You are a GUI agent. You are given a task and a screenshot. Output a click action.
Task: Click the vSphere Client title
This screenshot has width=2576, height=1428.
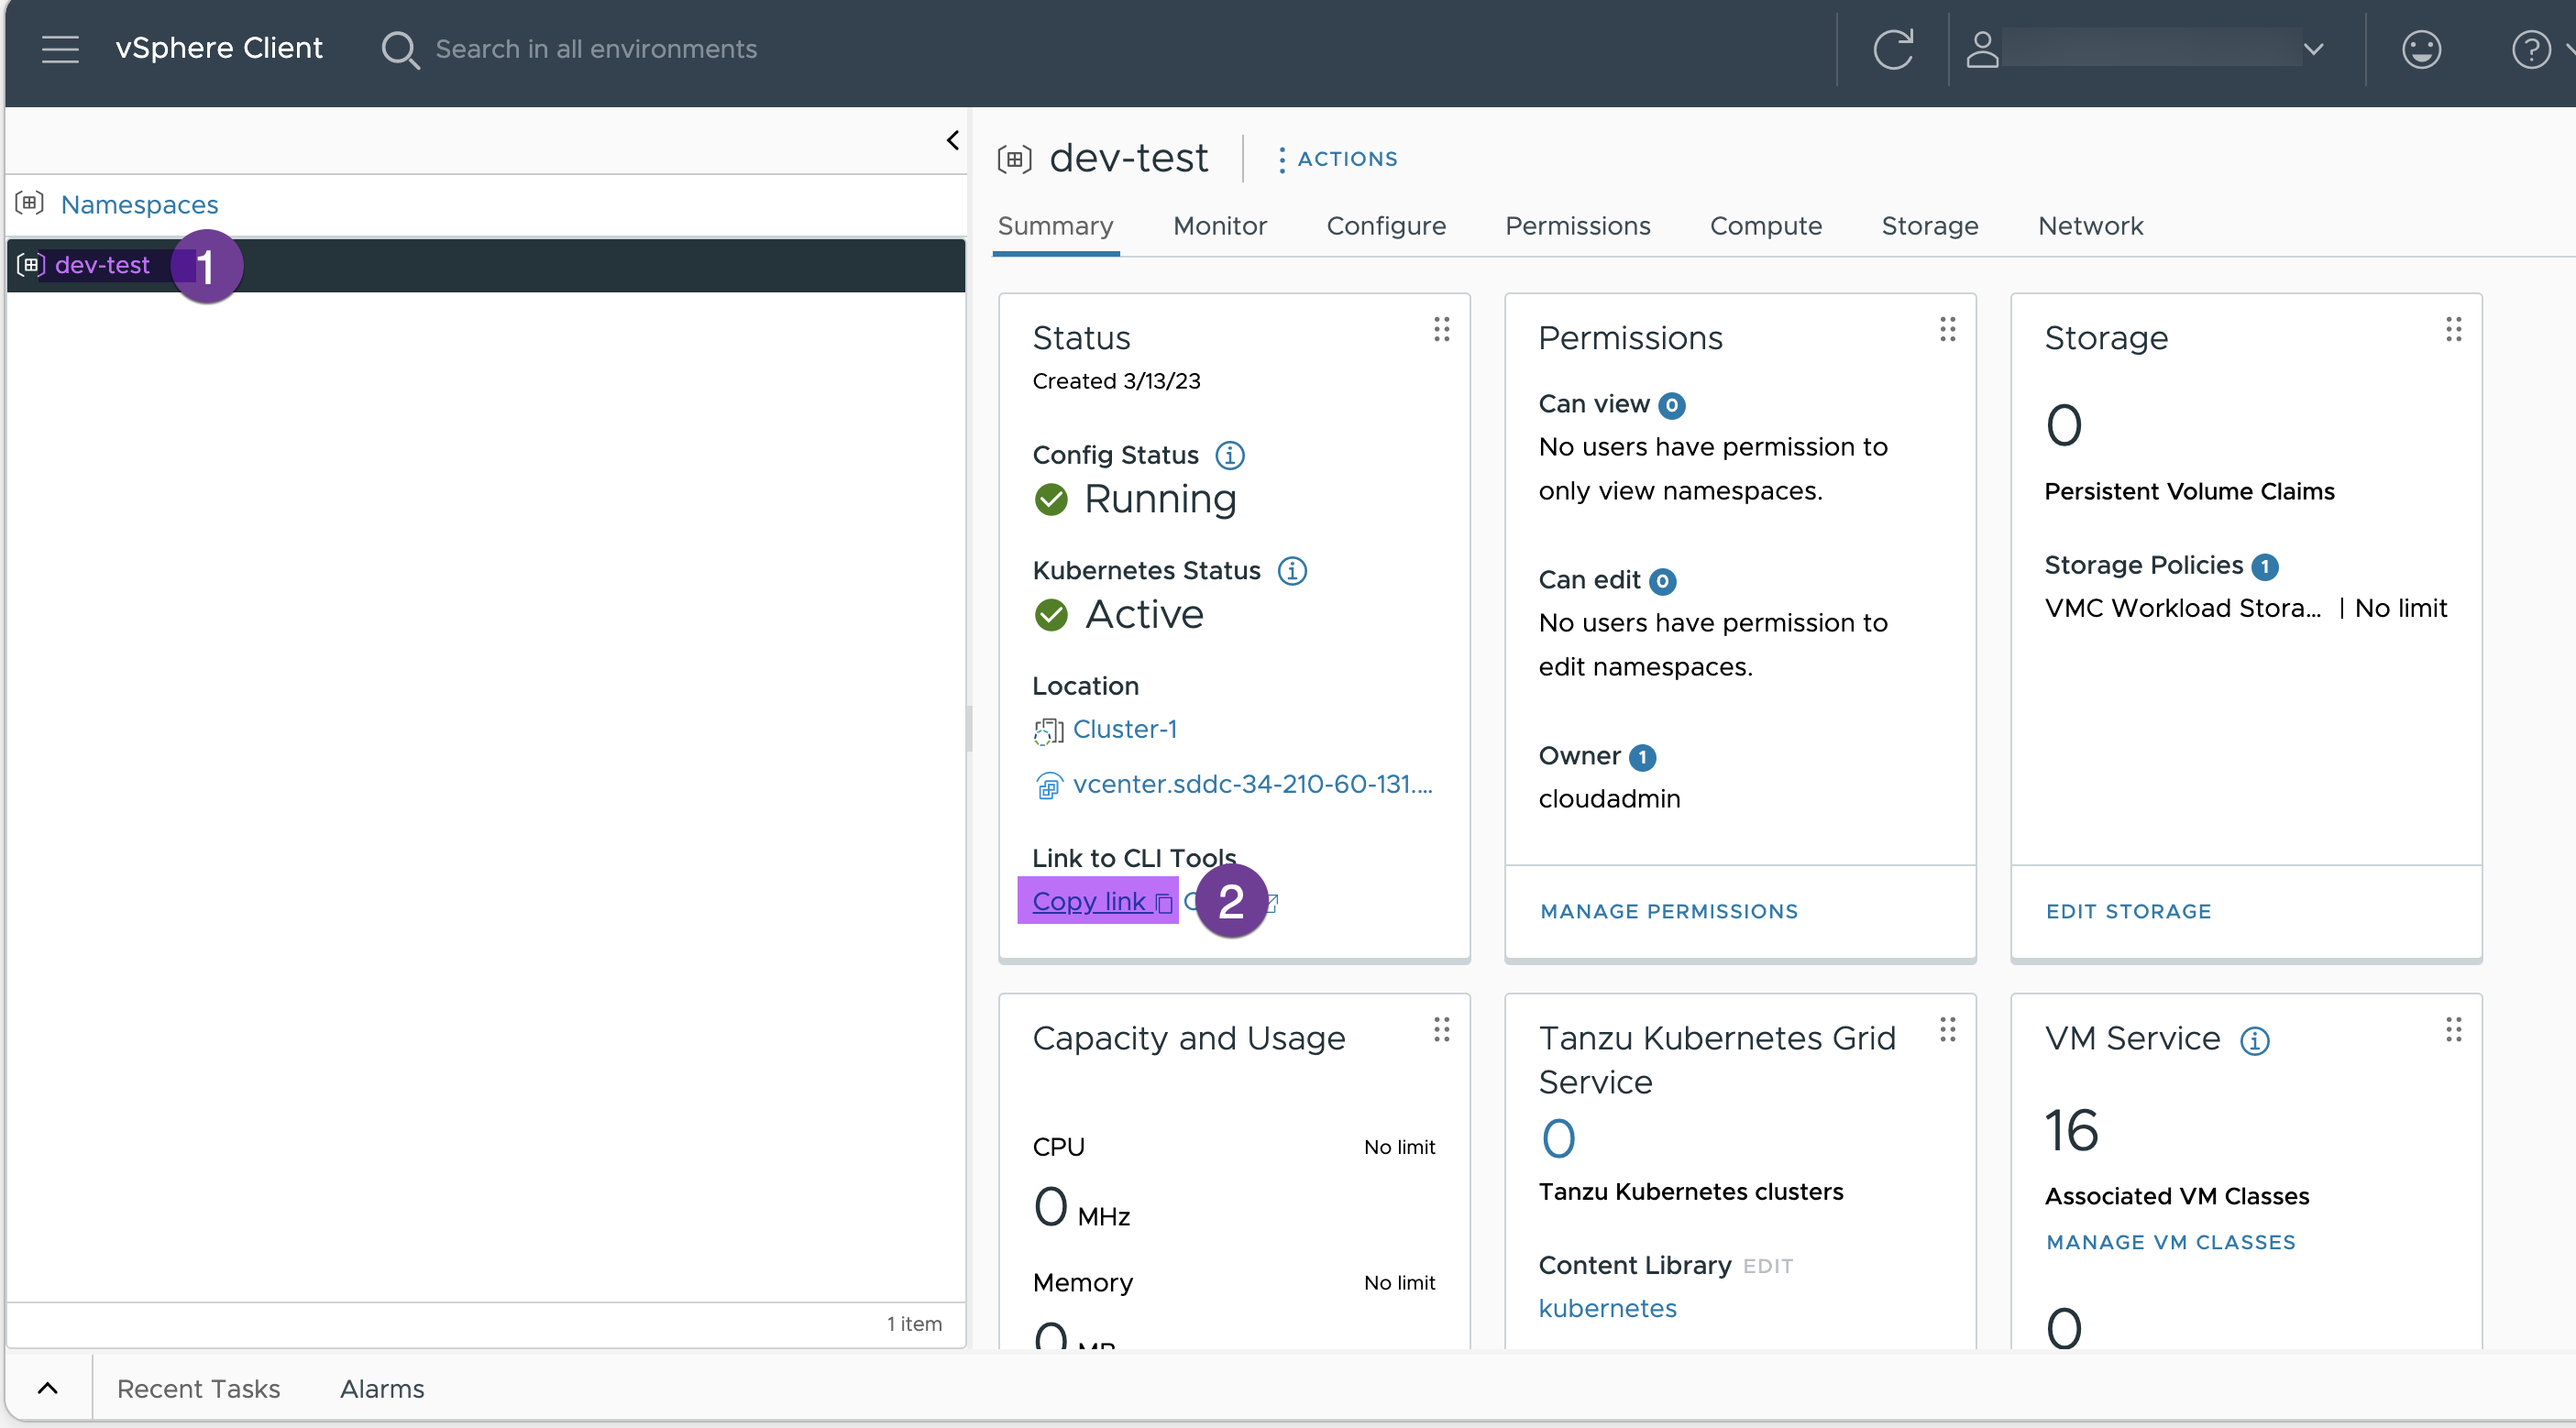[218, 48]
